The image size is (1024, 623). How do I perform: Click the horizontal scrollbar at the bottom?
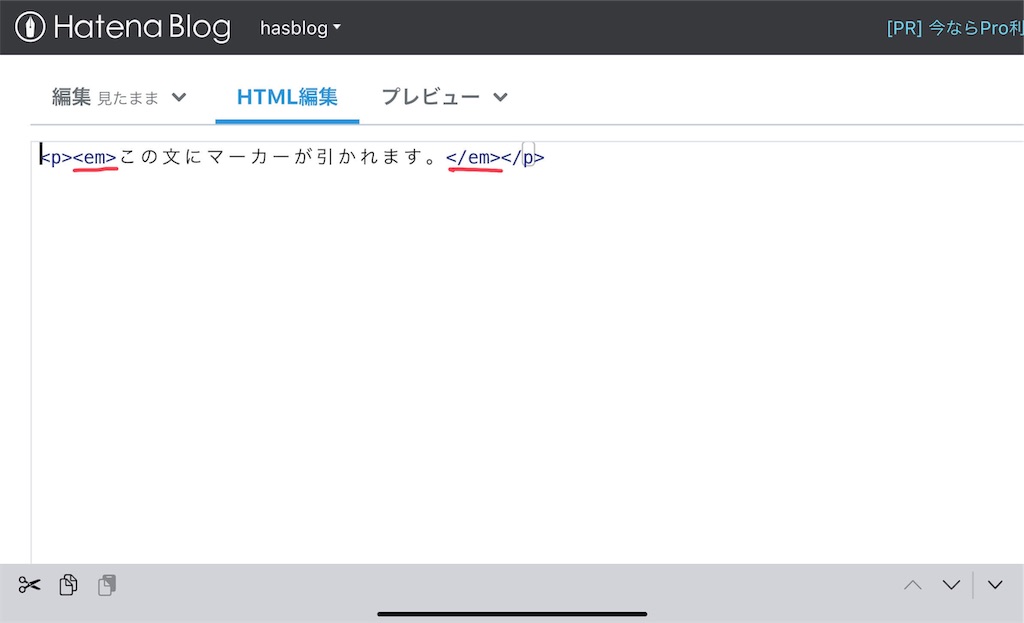512,614
